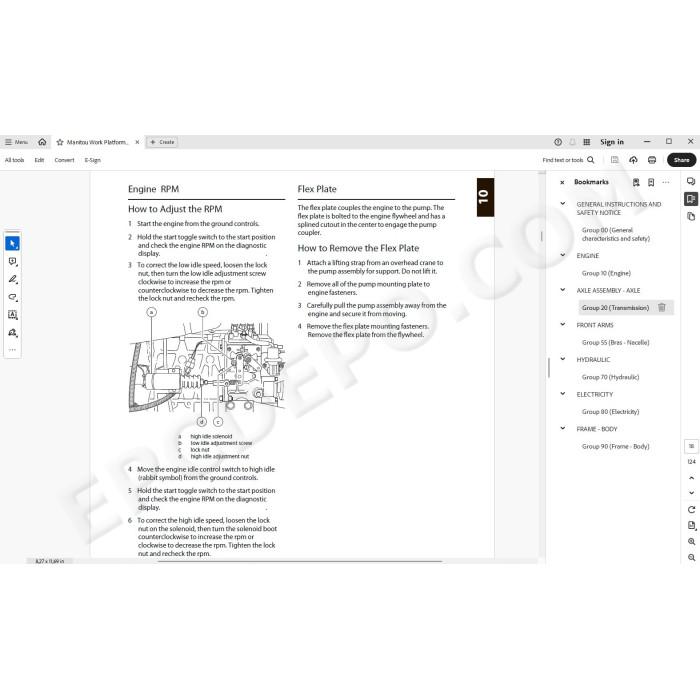Click the Bookmarks panel resize handle

pyautogui.click(x=549, y=368)
